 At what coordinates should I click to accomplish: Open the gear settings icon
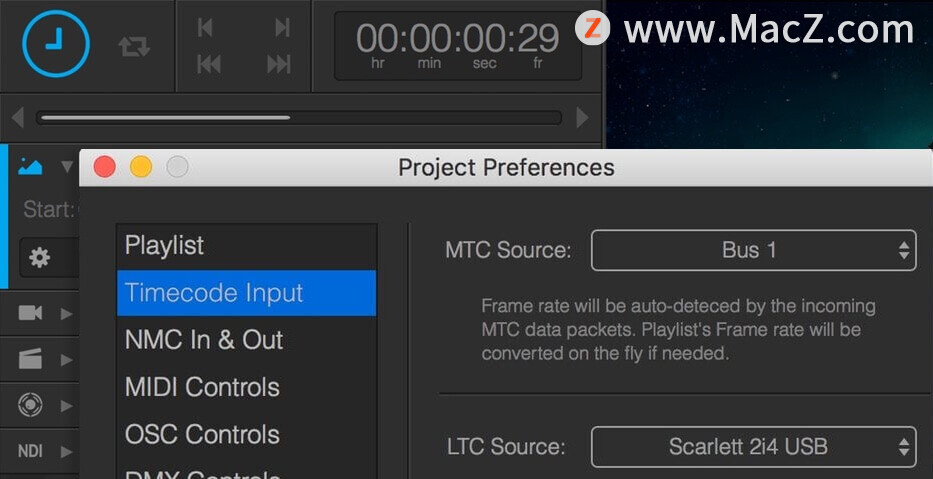pos(40,258)
